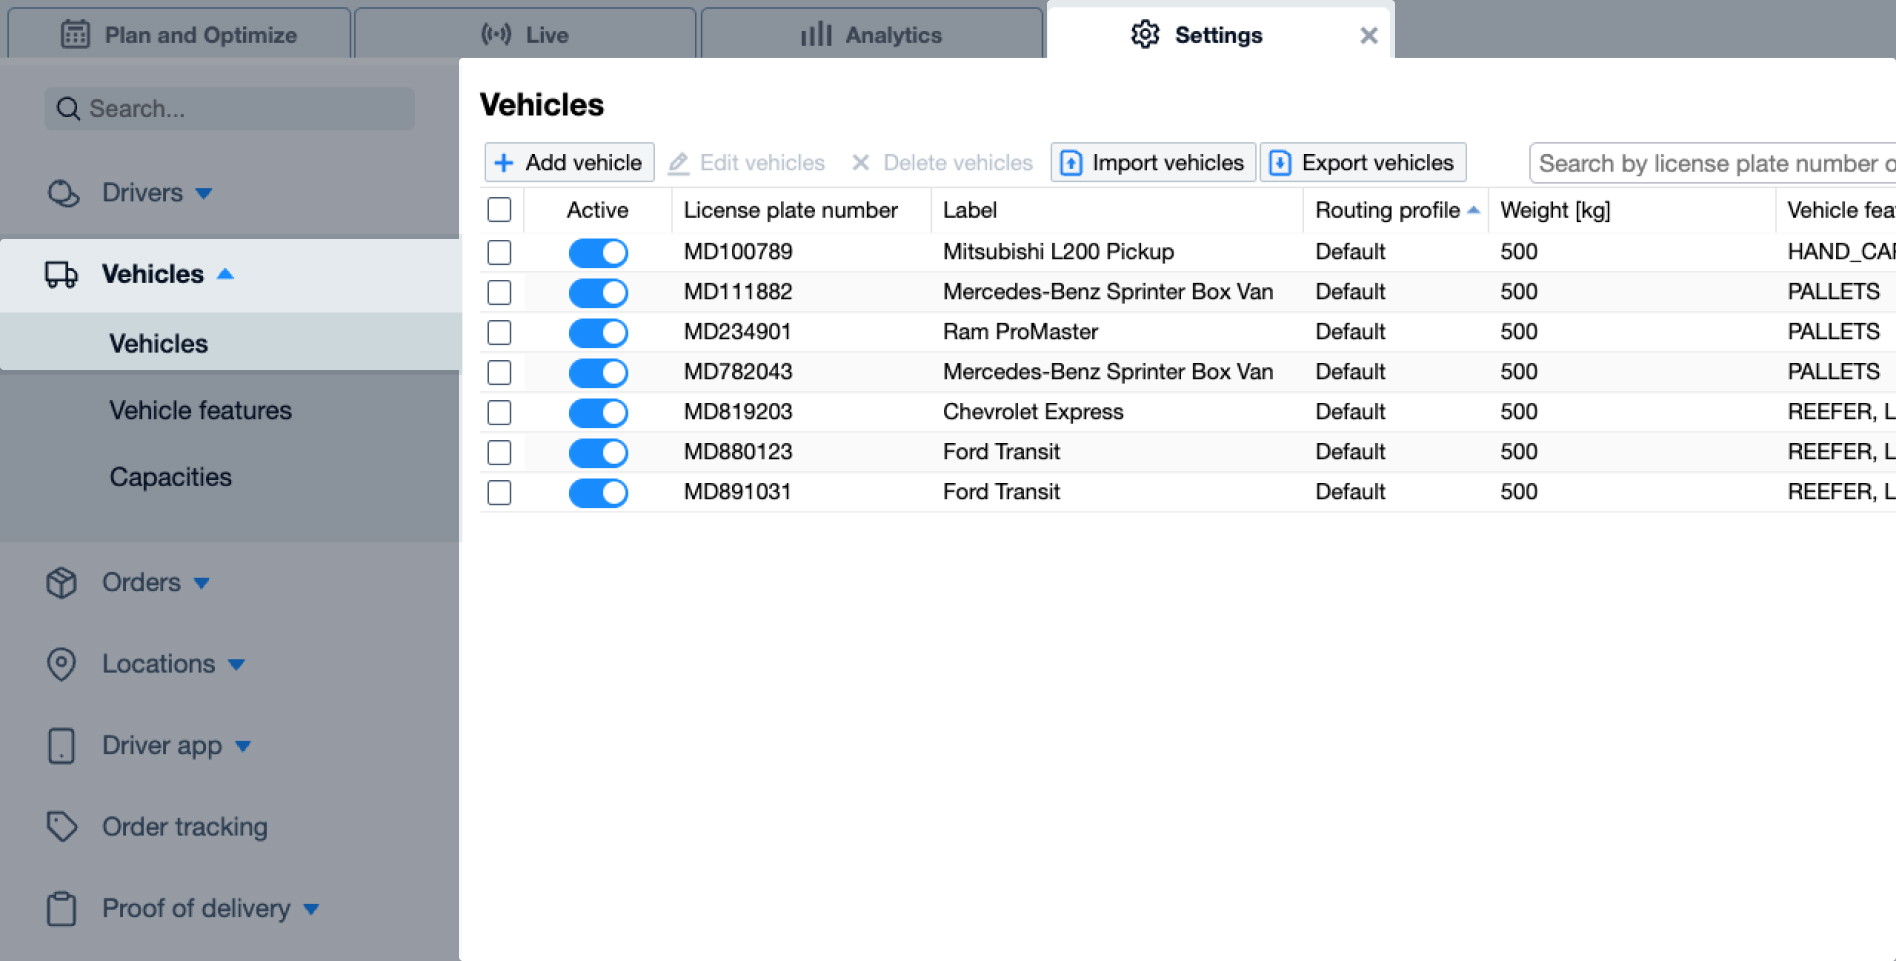Click the Driver app phone icon
Image resolution: width=1896 pixels, height=961 pixels.
click(62, 745)
